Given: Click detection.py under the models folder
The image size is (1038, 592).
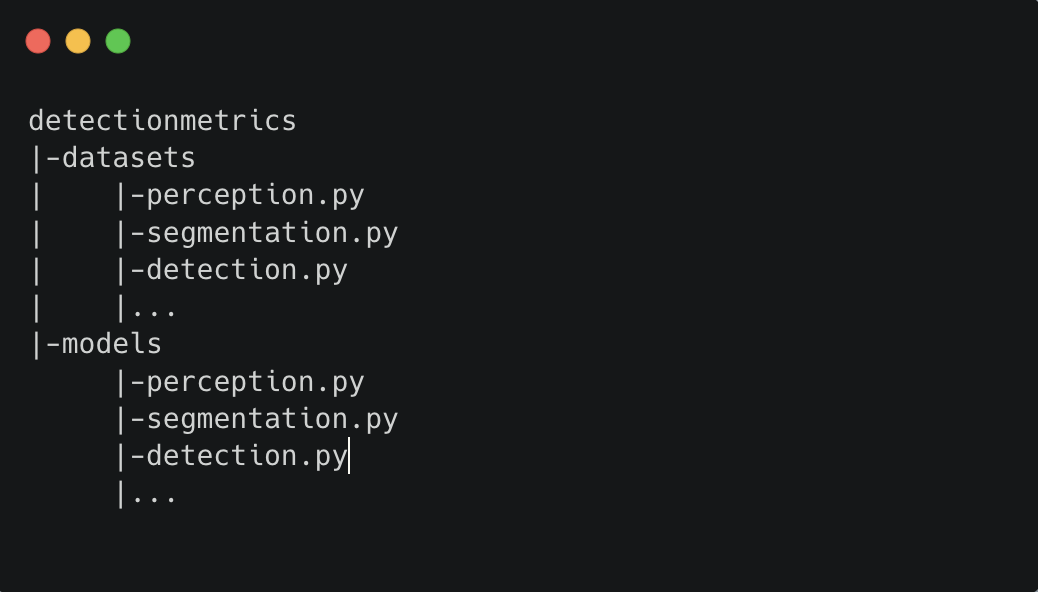Looking at the screenshot, I should [247, 458].
